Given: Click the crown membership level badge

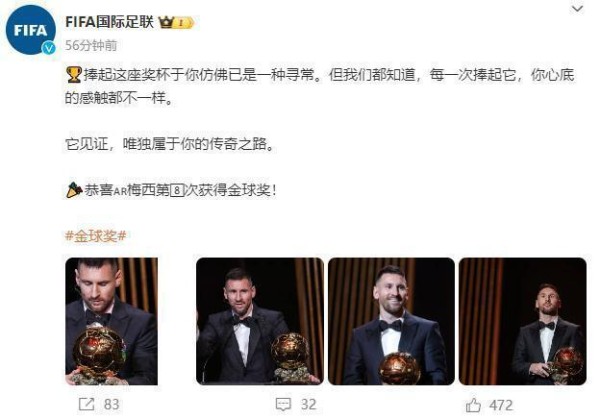Looking at the screenshot, I should click(176, 23).
